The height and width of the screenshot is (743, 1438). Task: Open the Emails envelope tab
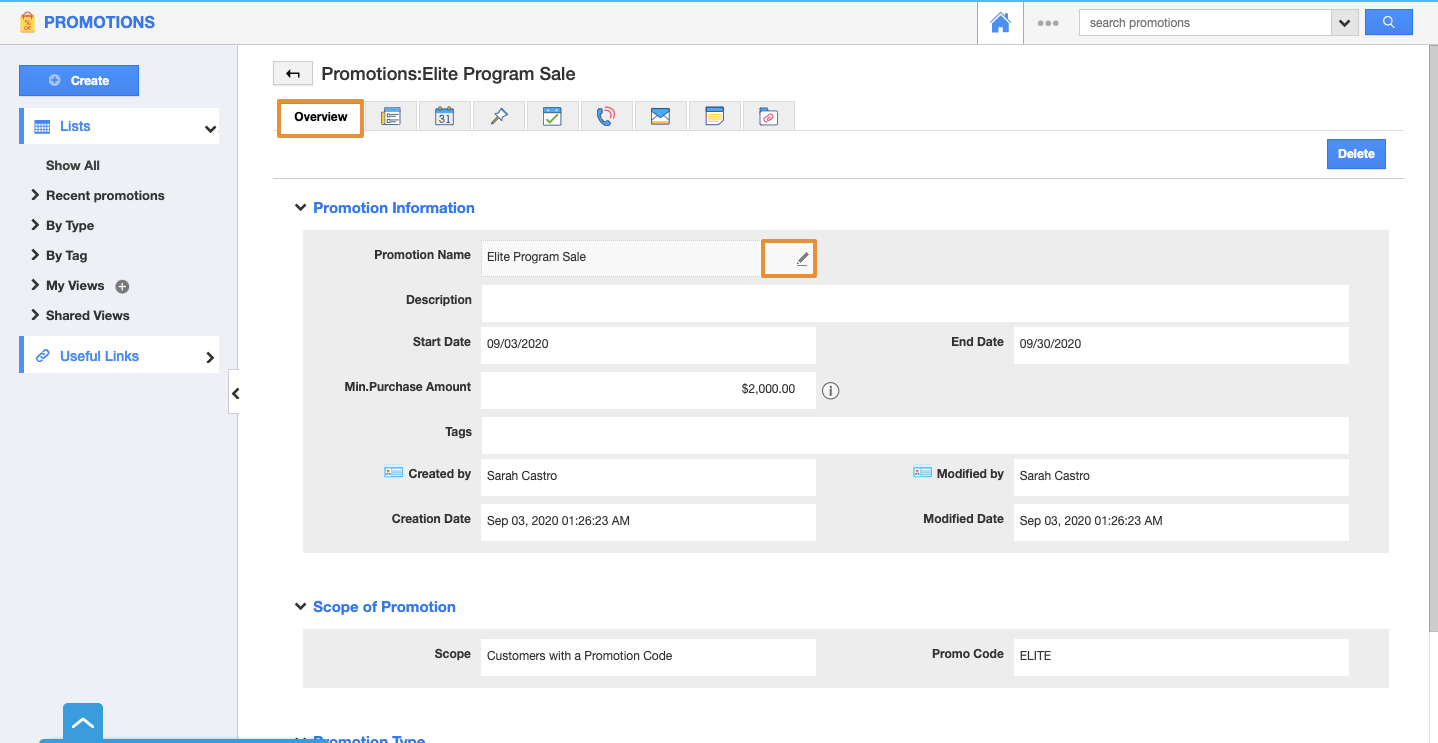coord(660,117)
